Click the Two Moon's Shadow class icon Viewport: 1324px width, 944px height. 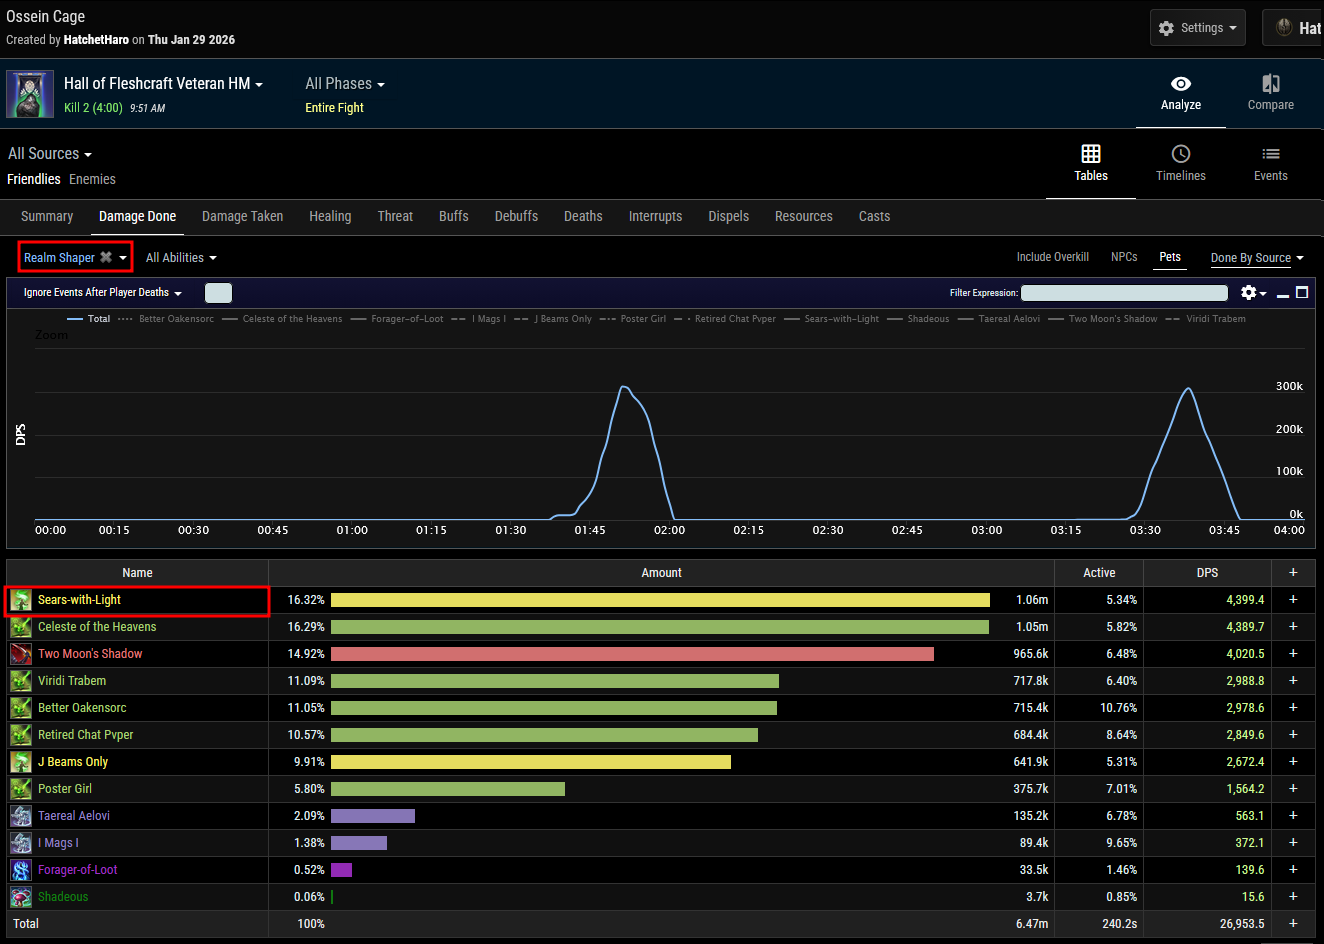[21, 654]
